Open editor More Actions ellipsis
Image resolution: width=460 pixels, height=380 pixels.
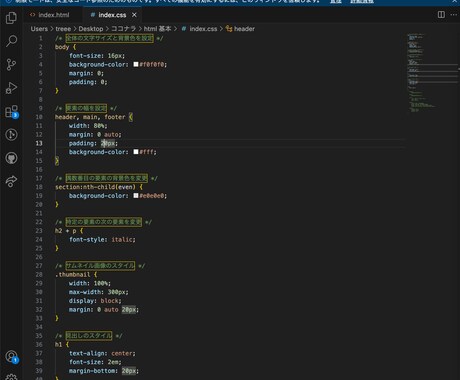pos(454,15)
